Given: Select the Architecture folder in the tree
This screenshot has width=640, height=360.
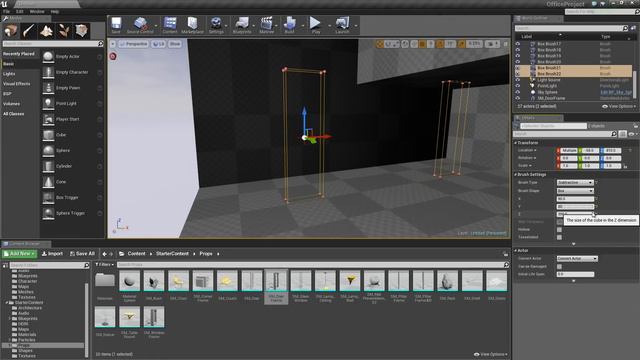Looking at the screenshot, I should click(30, 308).
